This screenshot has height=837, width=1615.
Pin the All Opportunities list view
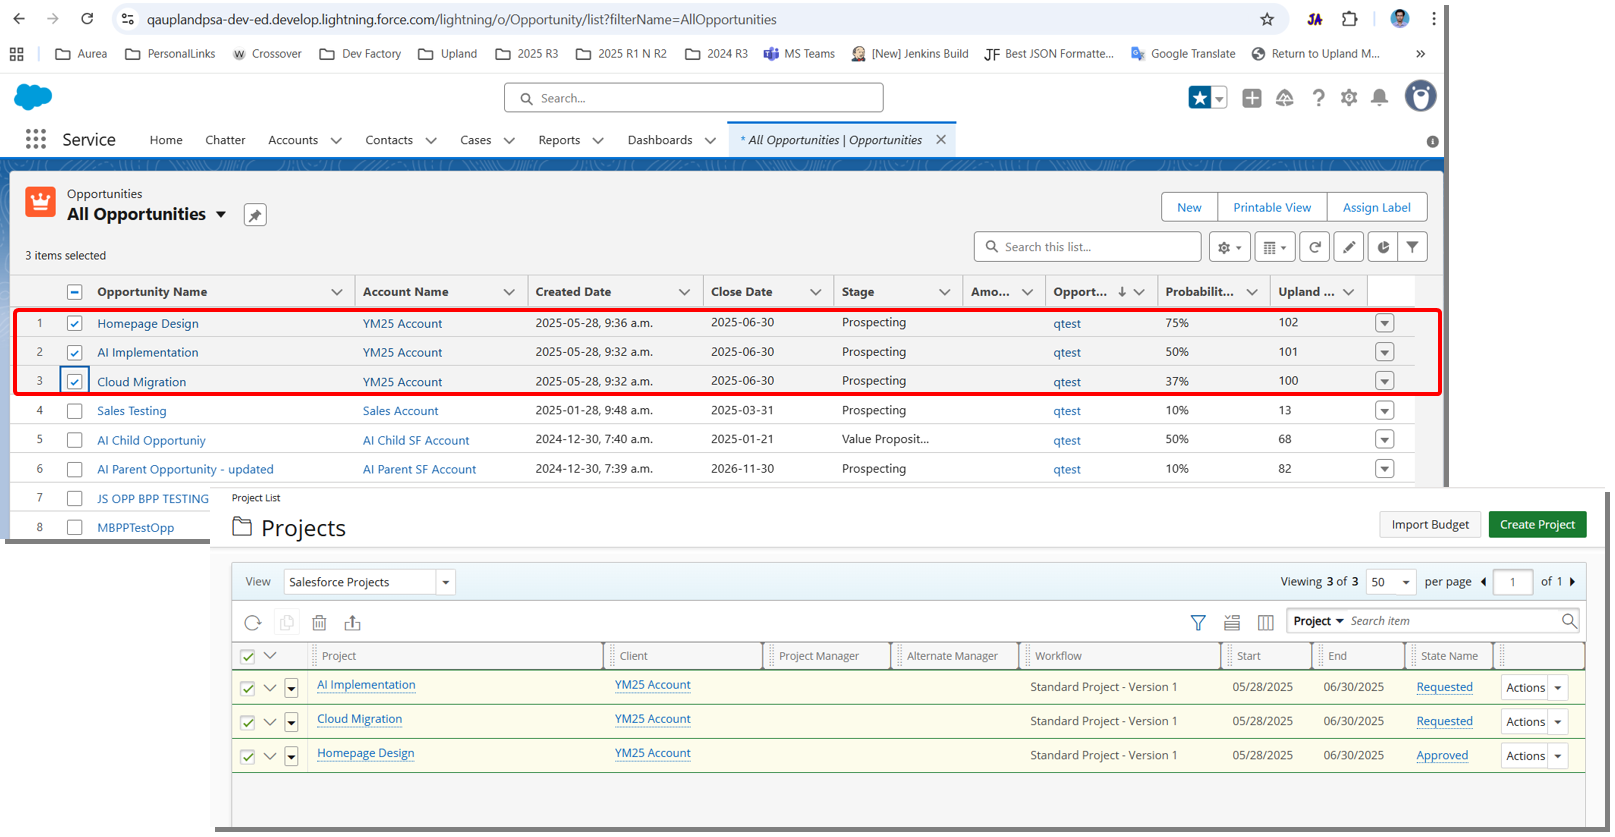tap(255, 215)
